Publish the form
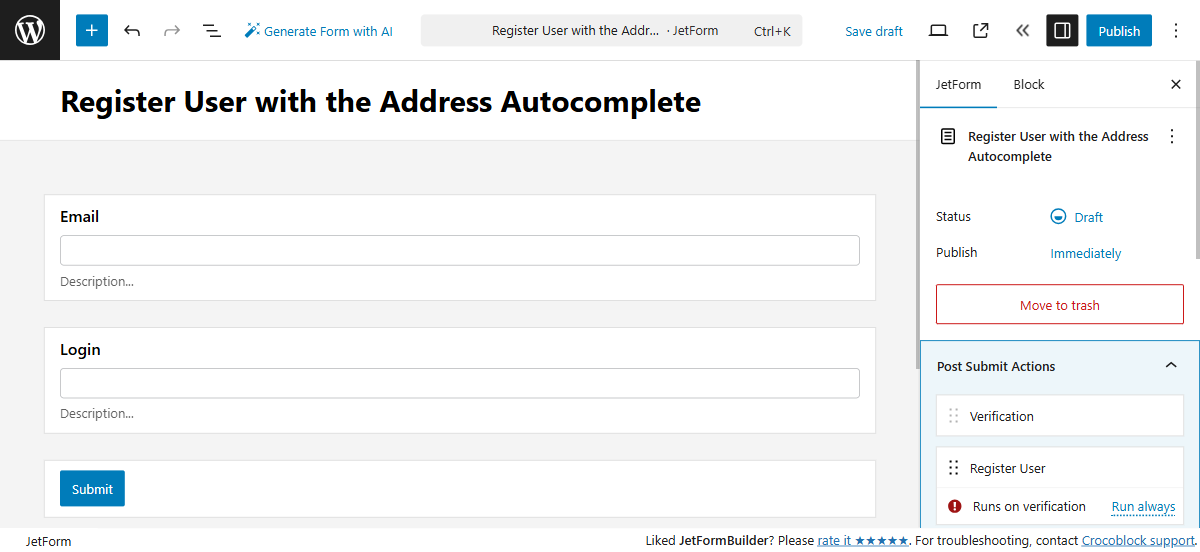The width and height of the screenshot is (1200, 552). pos(1119,31)
